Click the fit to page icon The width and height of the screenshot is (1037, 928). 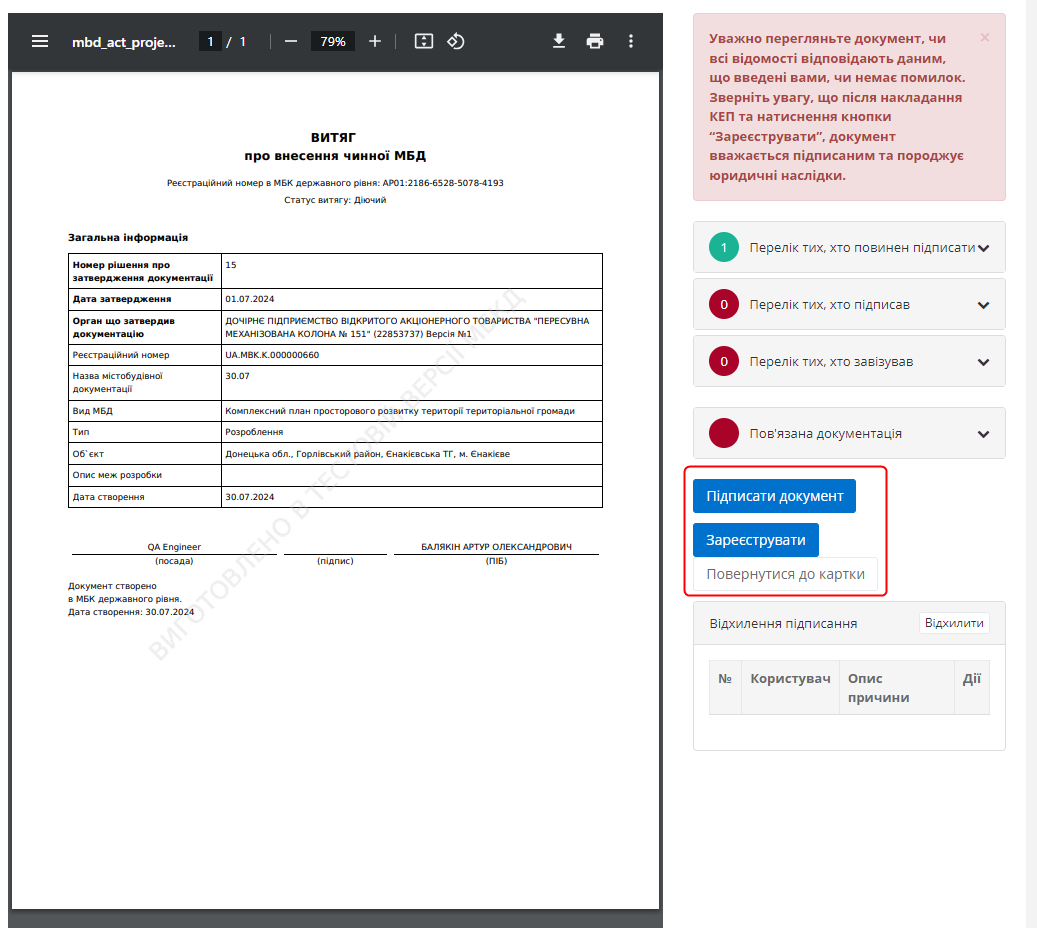point(424,41)
